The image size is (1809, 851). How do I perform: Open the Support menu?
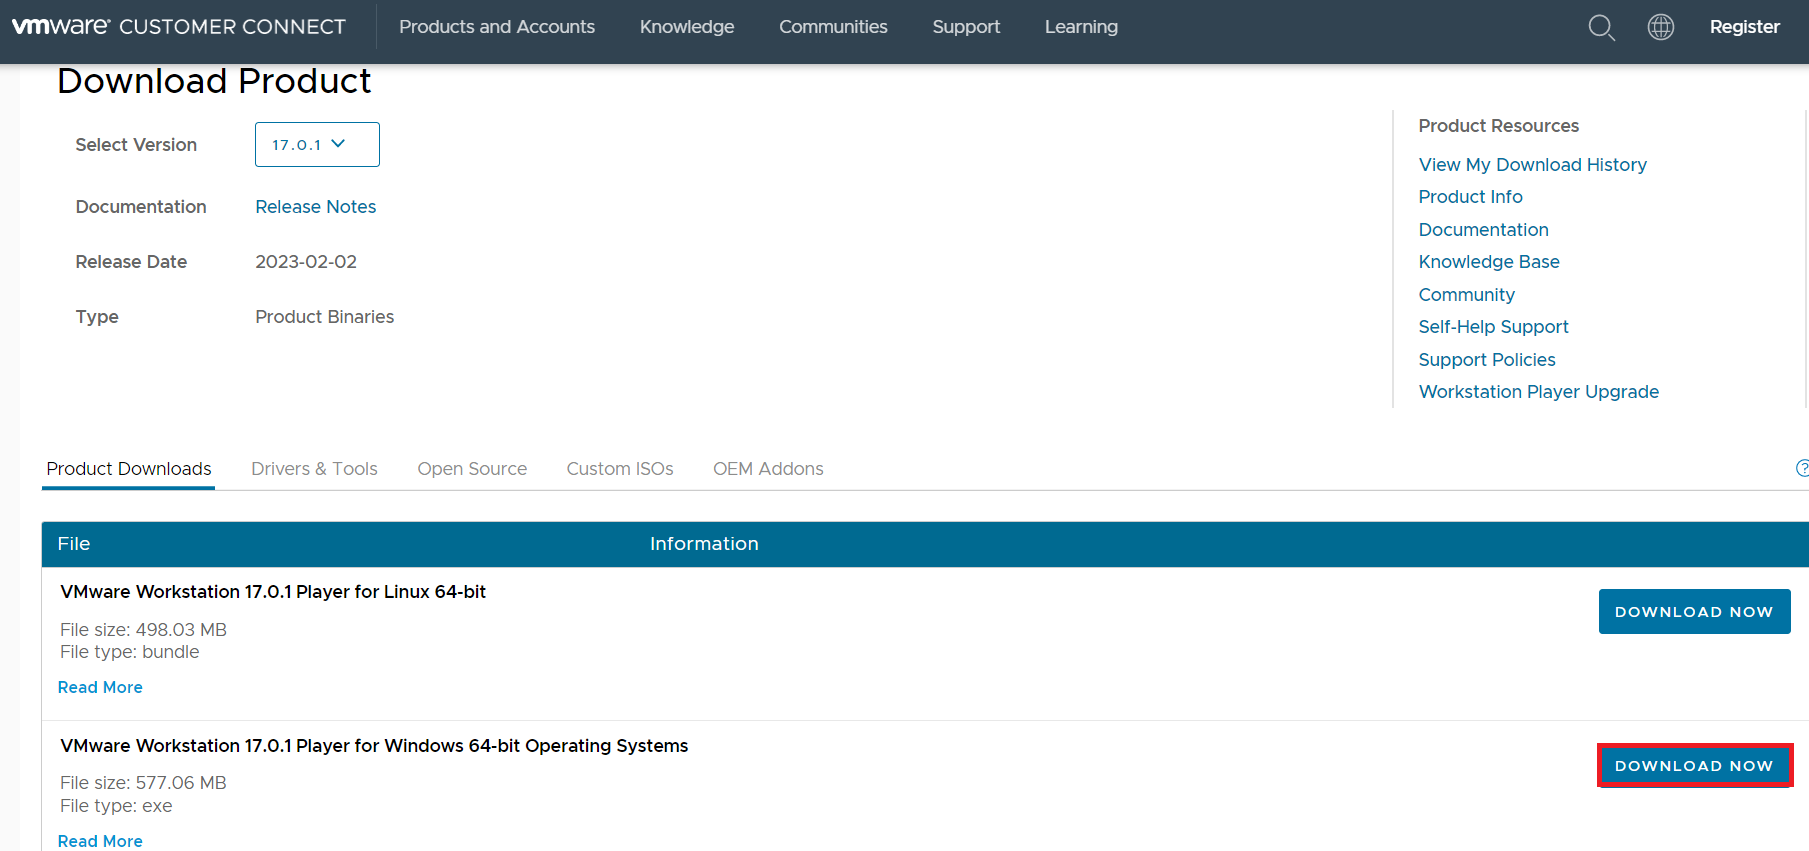966,27
